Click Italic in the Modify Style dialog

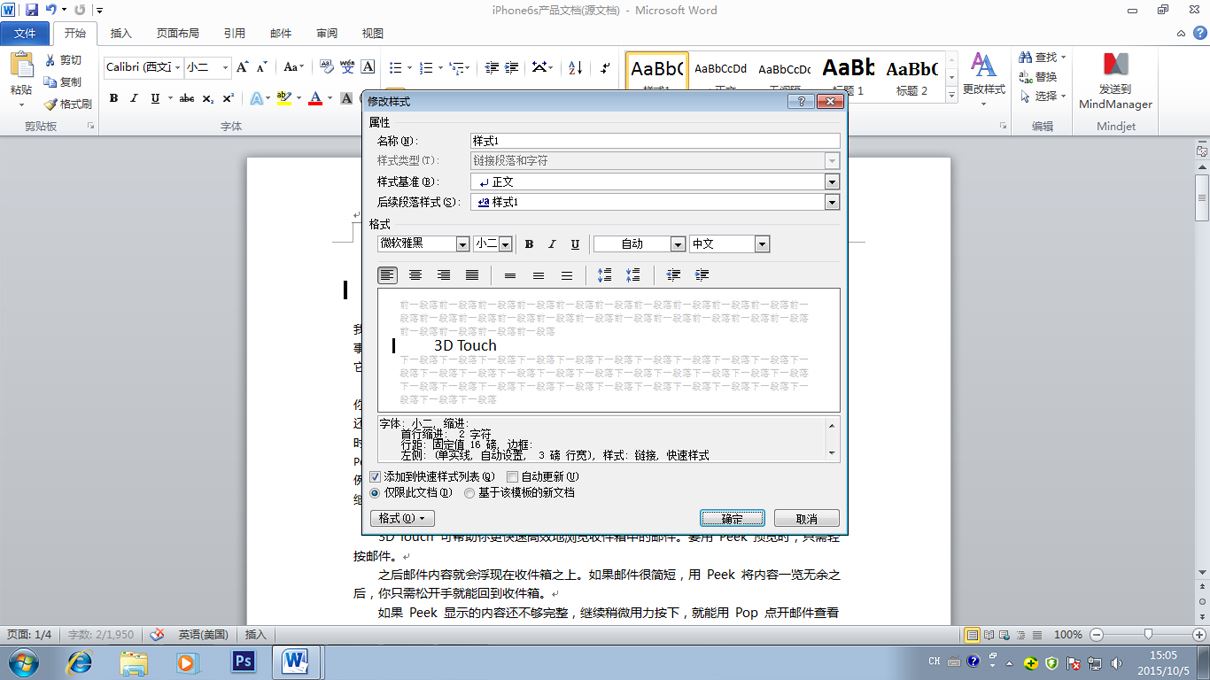coord(552,244)
